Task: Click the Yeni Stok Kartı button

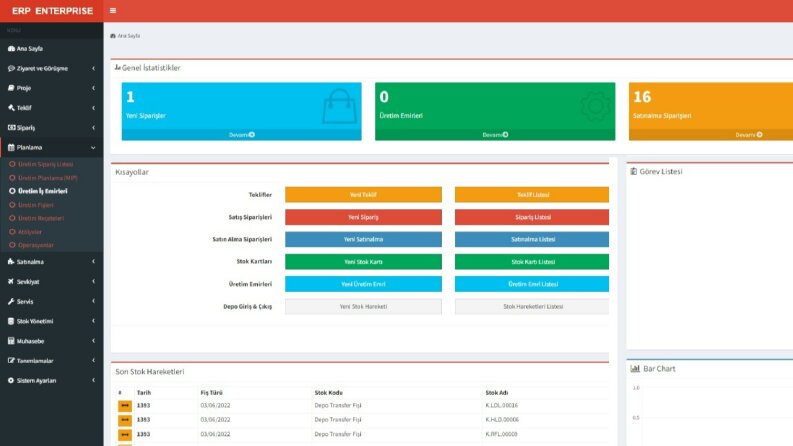Action: tap(363, 262)
